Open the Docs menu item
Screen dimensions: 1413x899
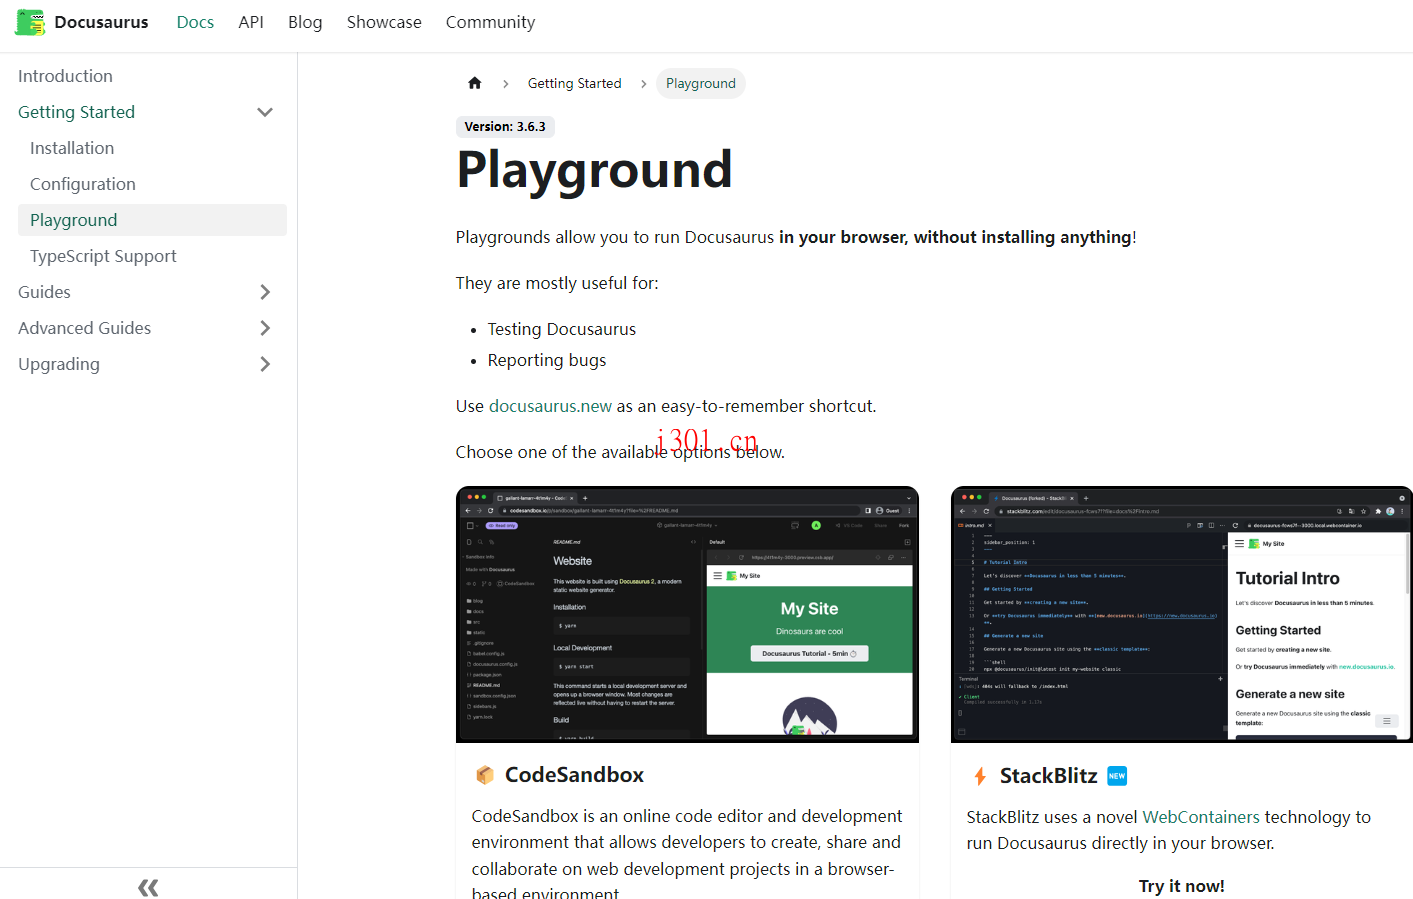coord(195,21)
